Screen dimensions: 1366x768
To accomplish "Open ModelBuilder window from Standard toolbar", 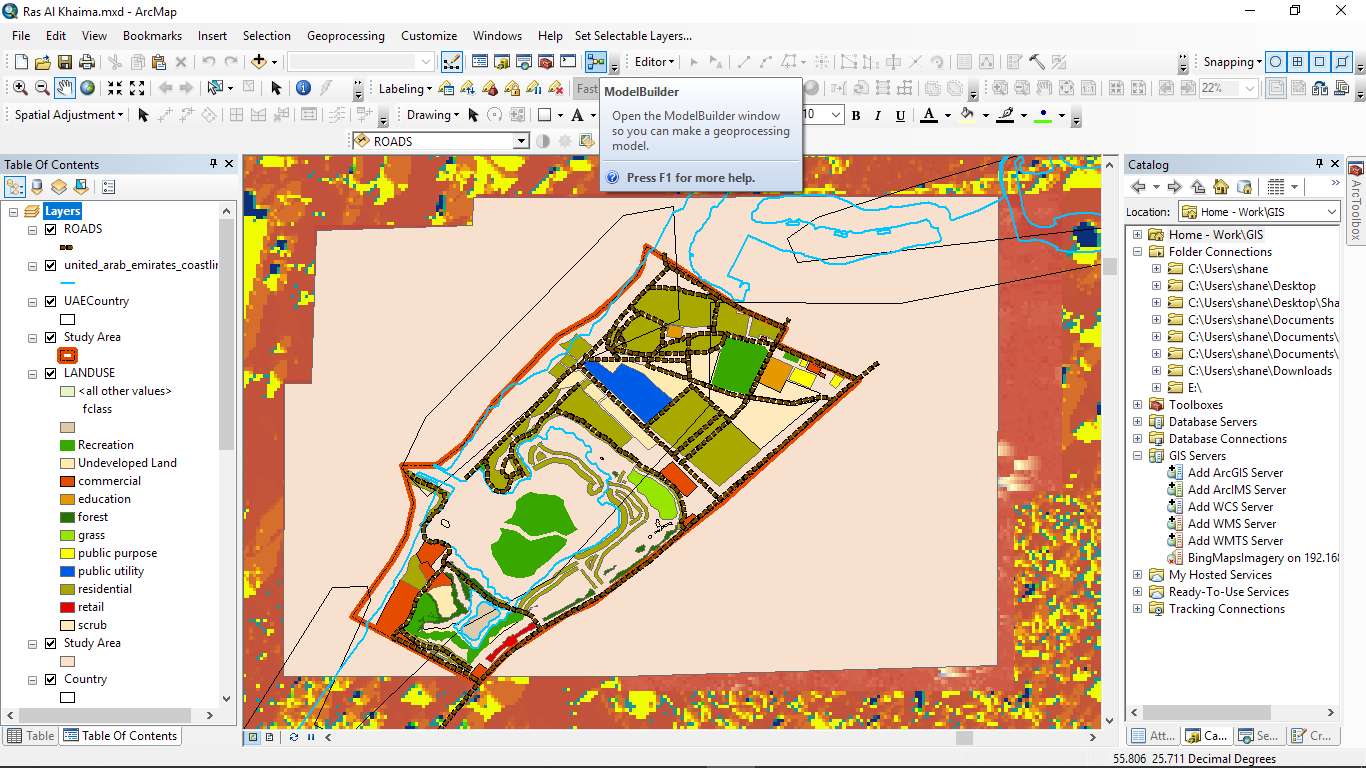I will (596, 62).
